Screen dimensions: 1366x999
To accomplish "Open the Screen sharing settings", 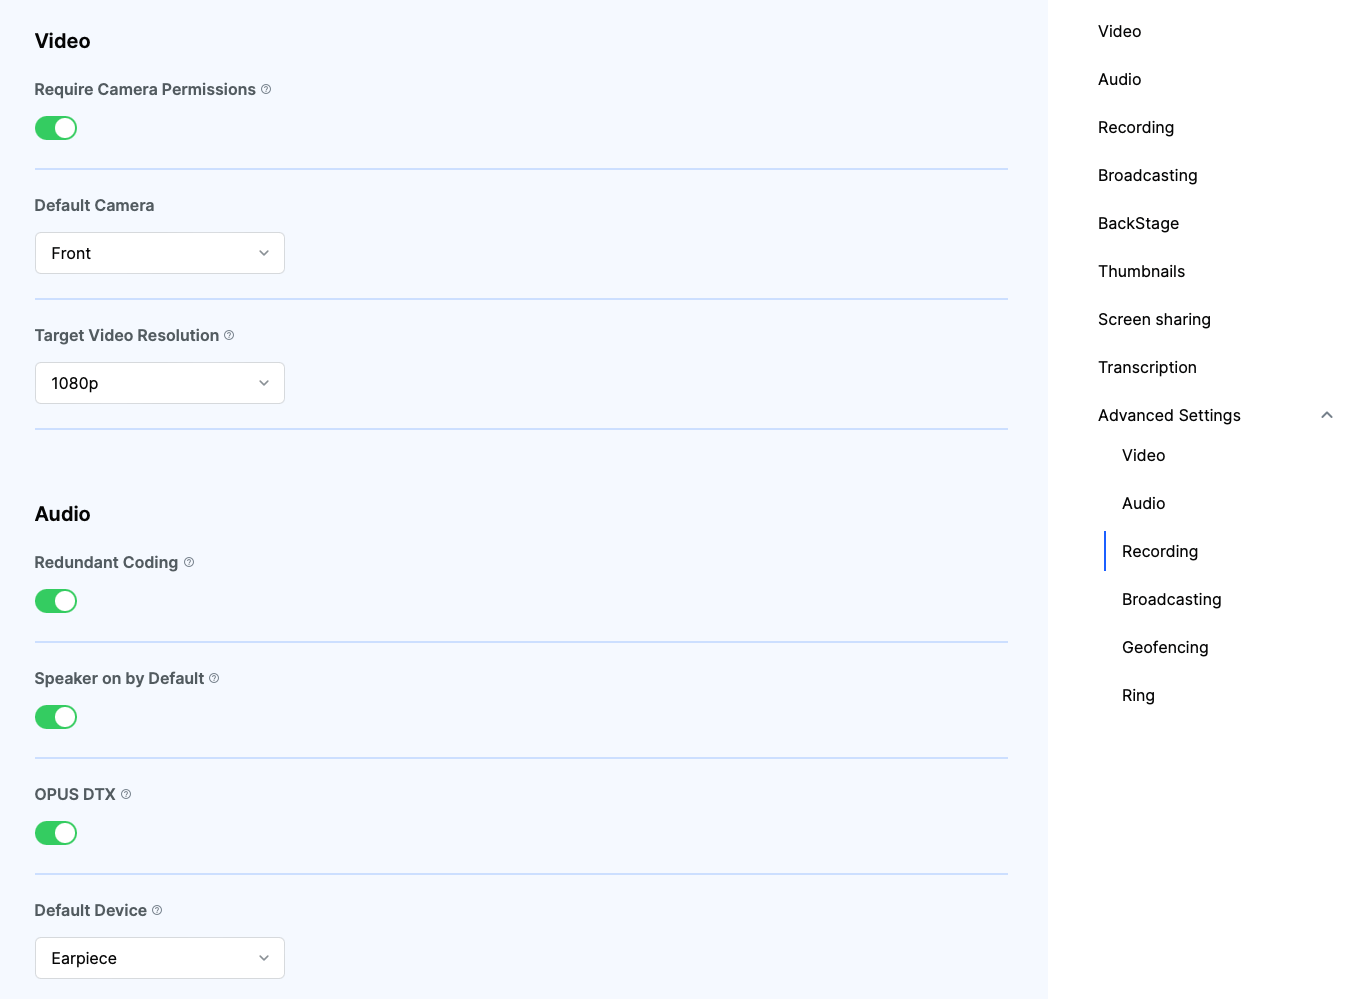I will coord(1154,319).
